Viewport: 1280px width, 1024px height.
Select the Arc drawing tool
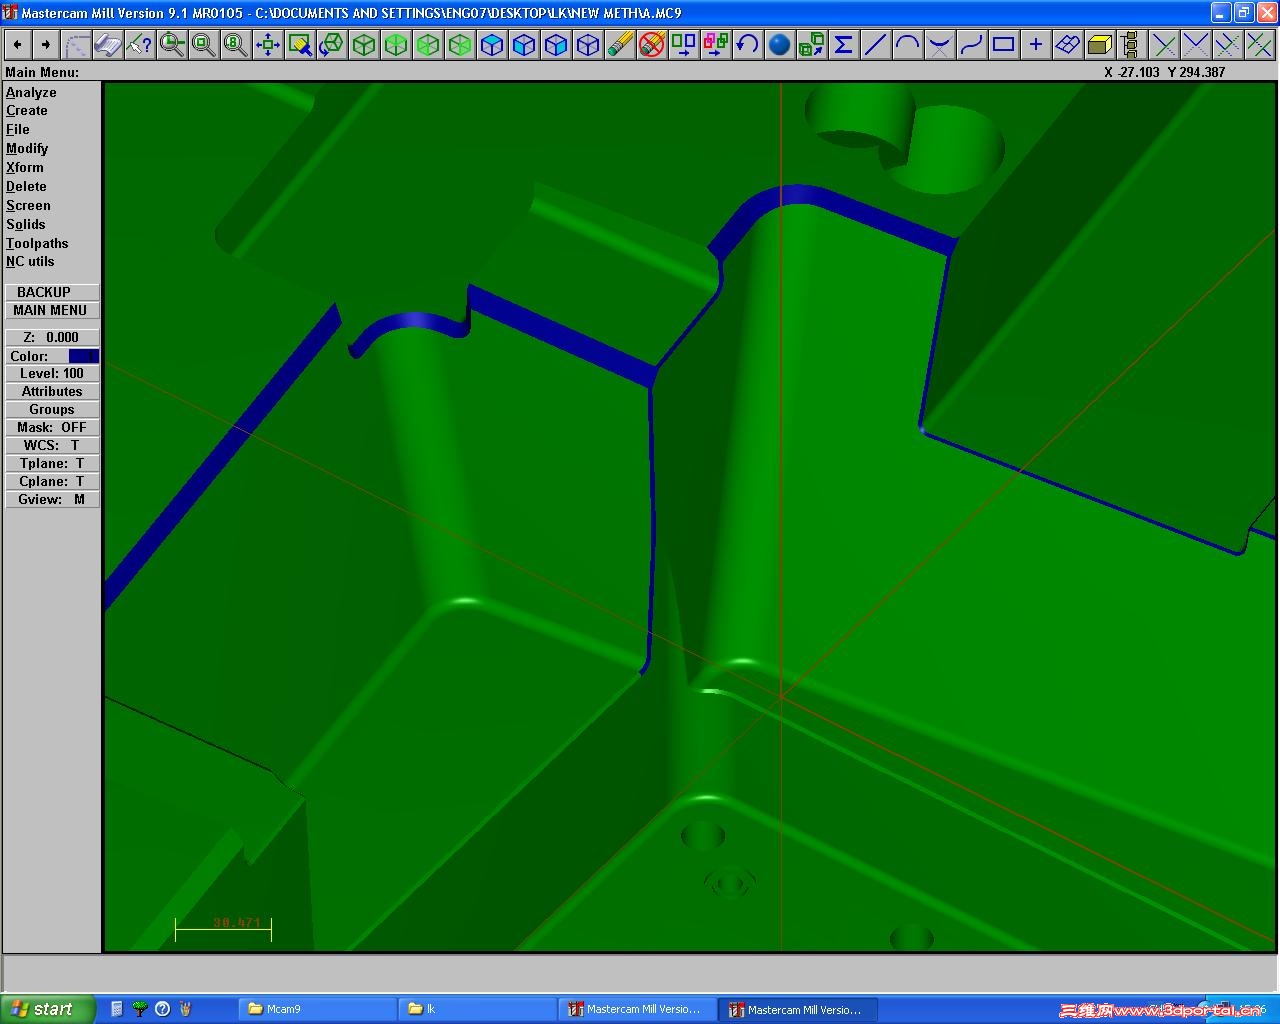pyautogui.click(x=908, y=44)
